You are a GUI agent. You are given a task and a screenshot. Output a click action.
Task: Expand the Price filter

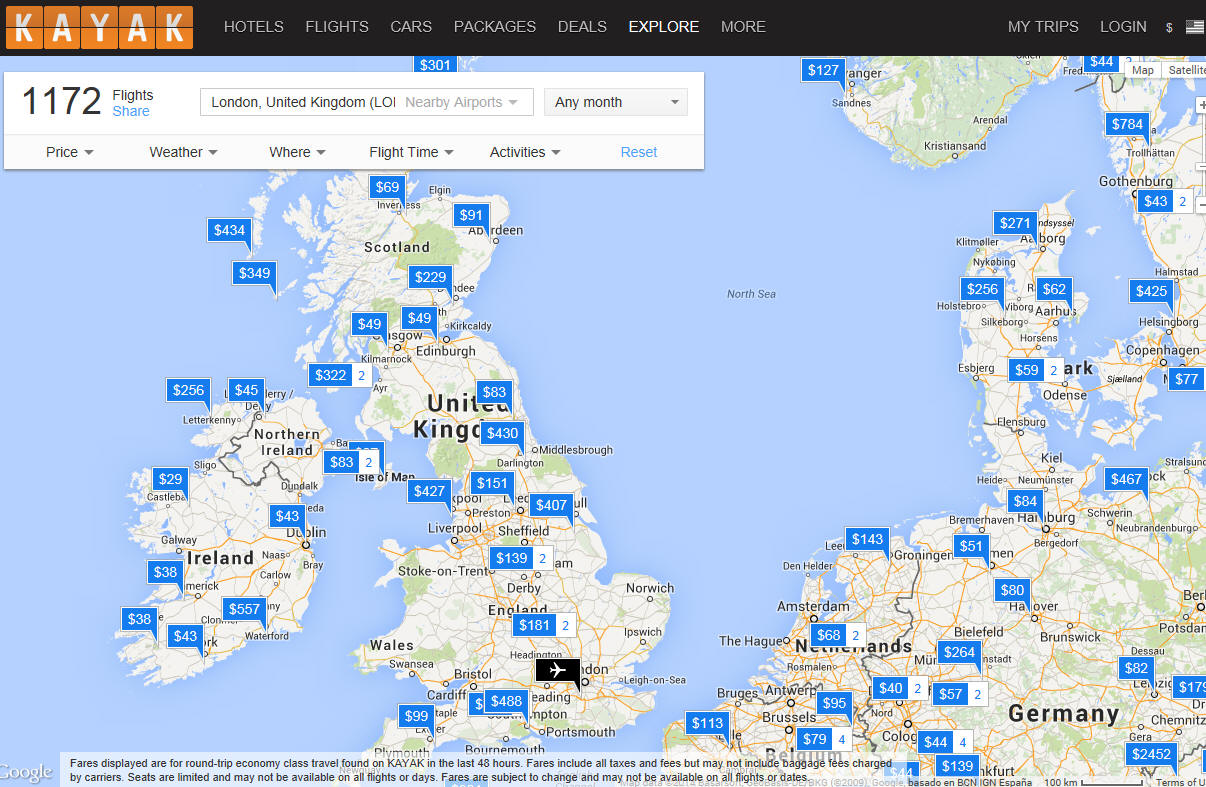pos(70,152)
